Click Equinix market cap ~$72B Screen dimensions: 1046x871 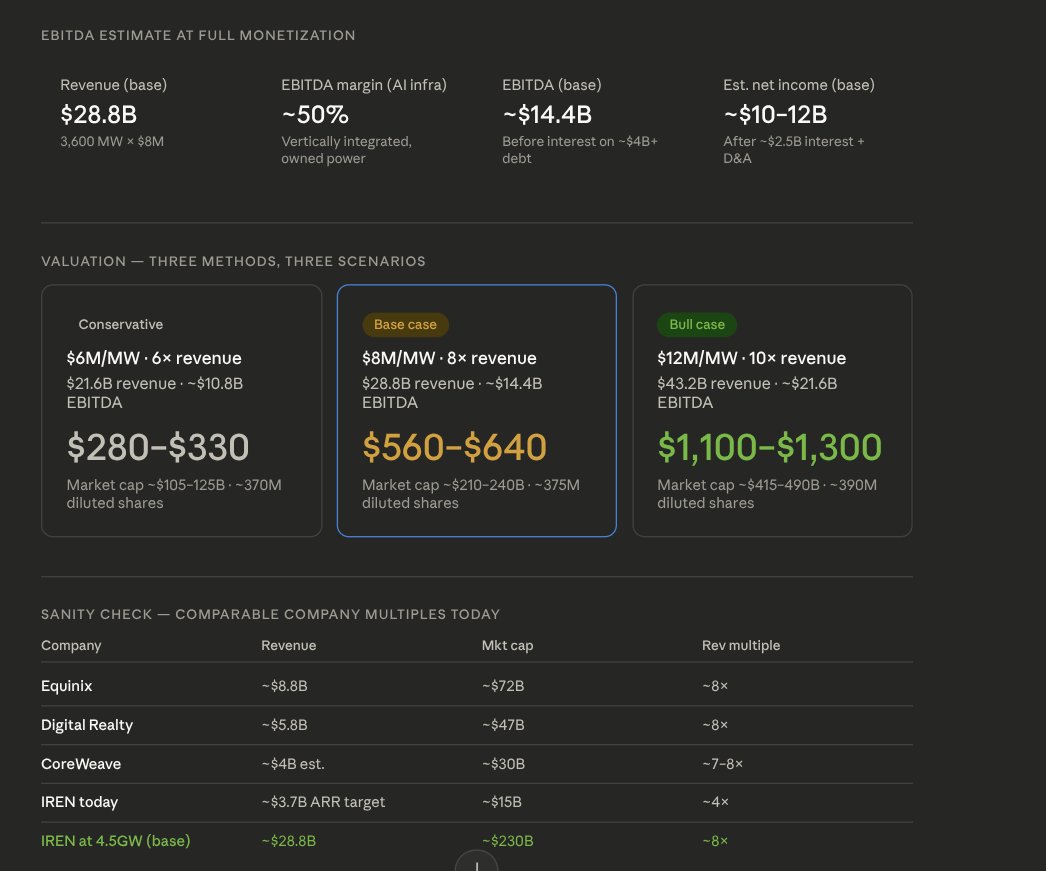503,686
